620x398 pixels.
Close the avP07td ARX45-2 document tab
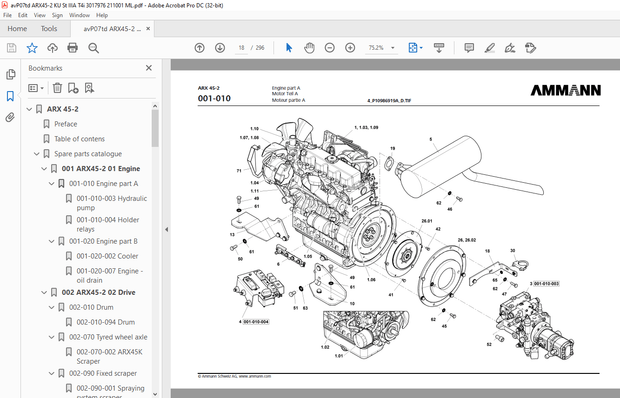coord(148,28)
